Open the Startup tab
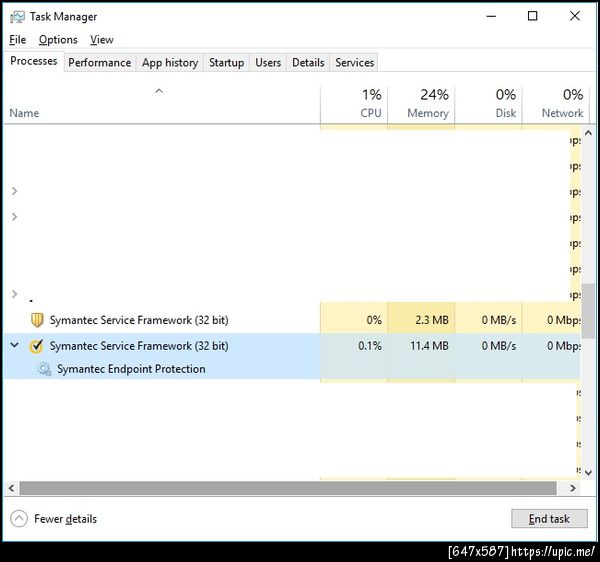600x562 pixels. pyautogui.click(x=227, y=62)
